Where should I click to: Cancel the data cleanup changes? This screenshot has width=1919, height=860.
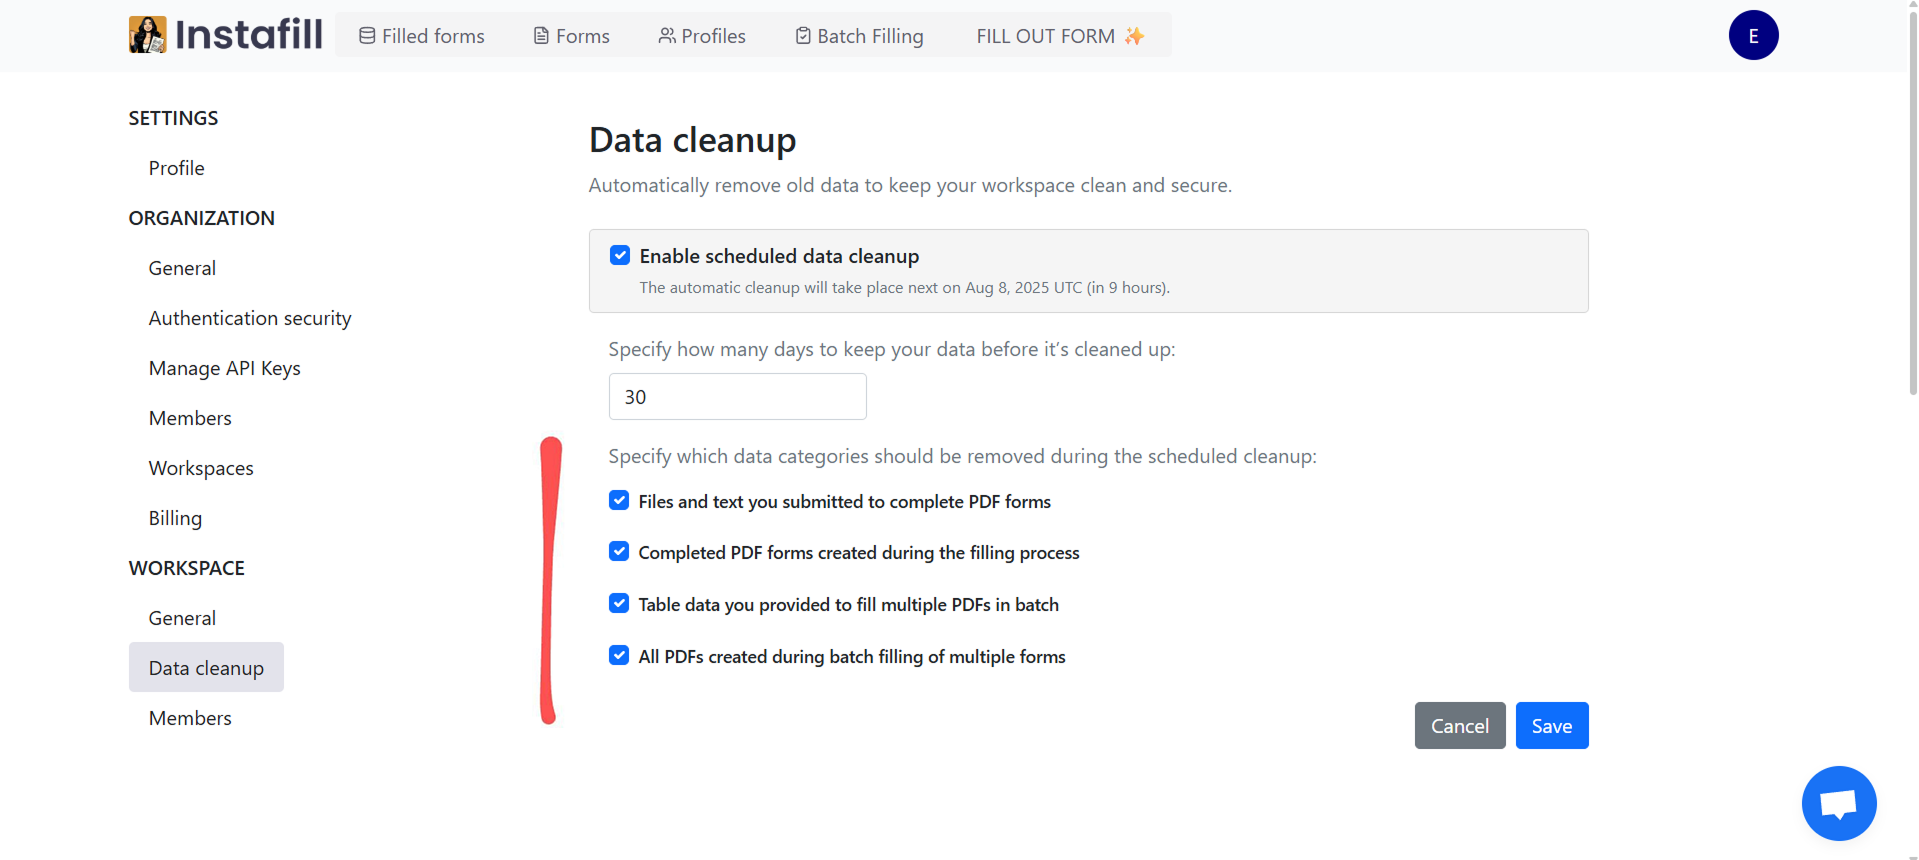[1459, 725]
